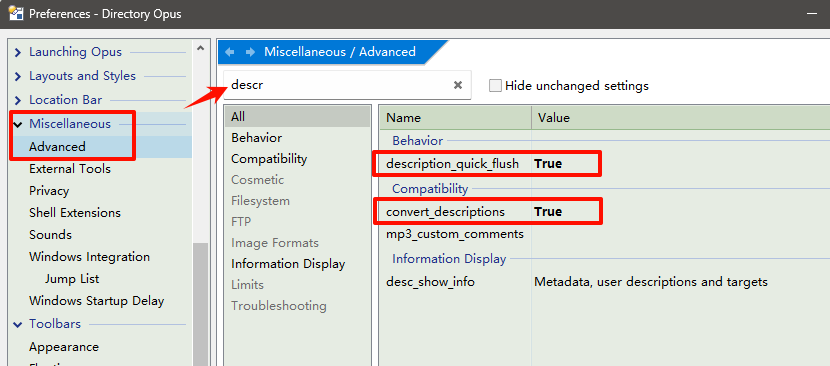
Task: Open the Jump List page
Action: 72,279
